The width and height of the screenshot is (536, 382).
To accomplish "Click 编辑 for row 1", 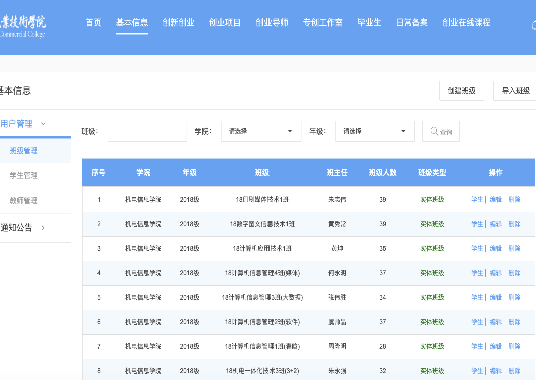I will pyautogui.click(x=496, y=199).
